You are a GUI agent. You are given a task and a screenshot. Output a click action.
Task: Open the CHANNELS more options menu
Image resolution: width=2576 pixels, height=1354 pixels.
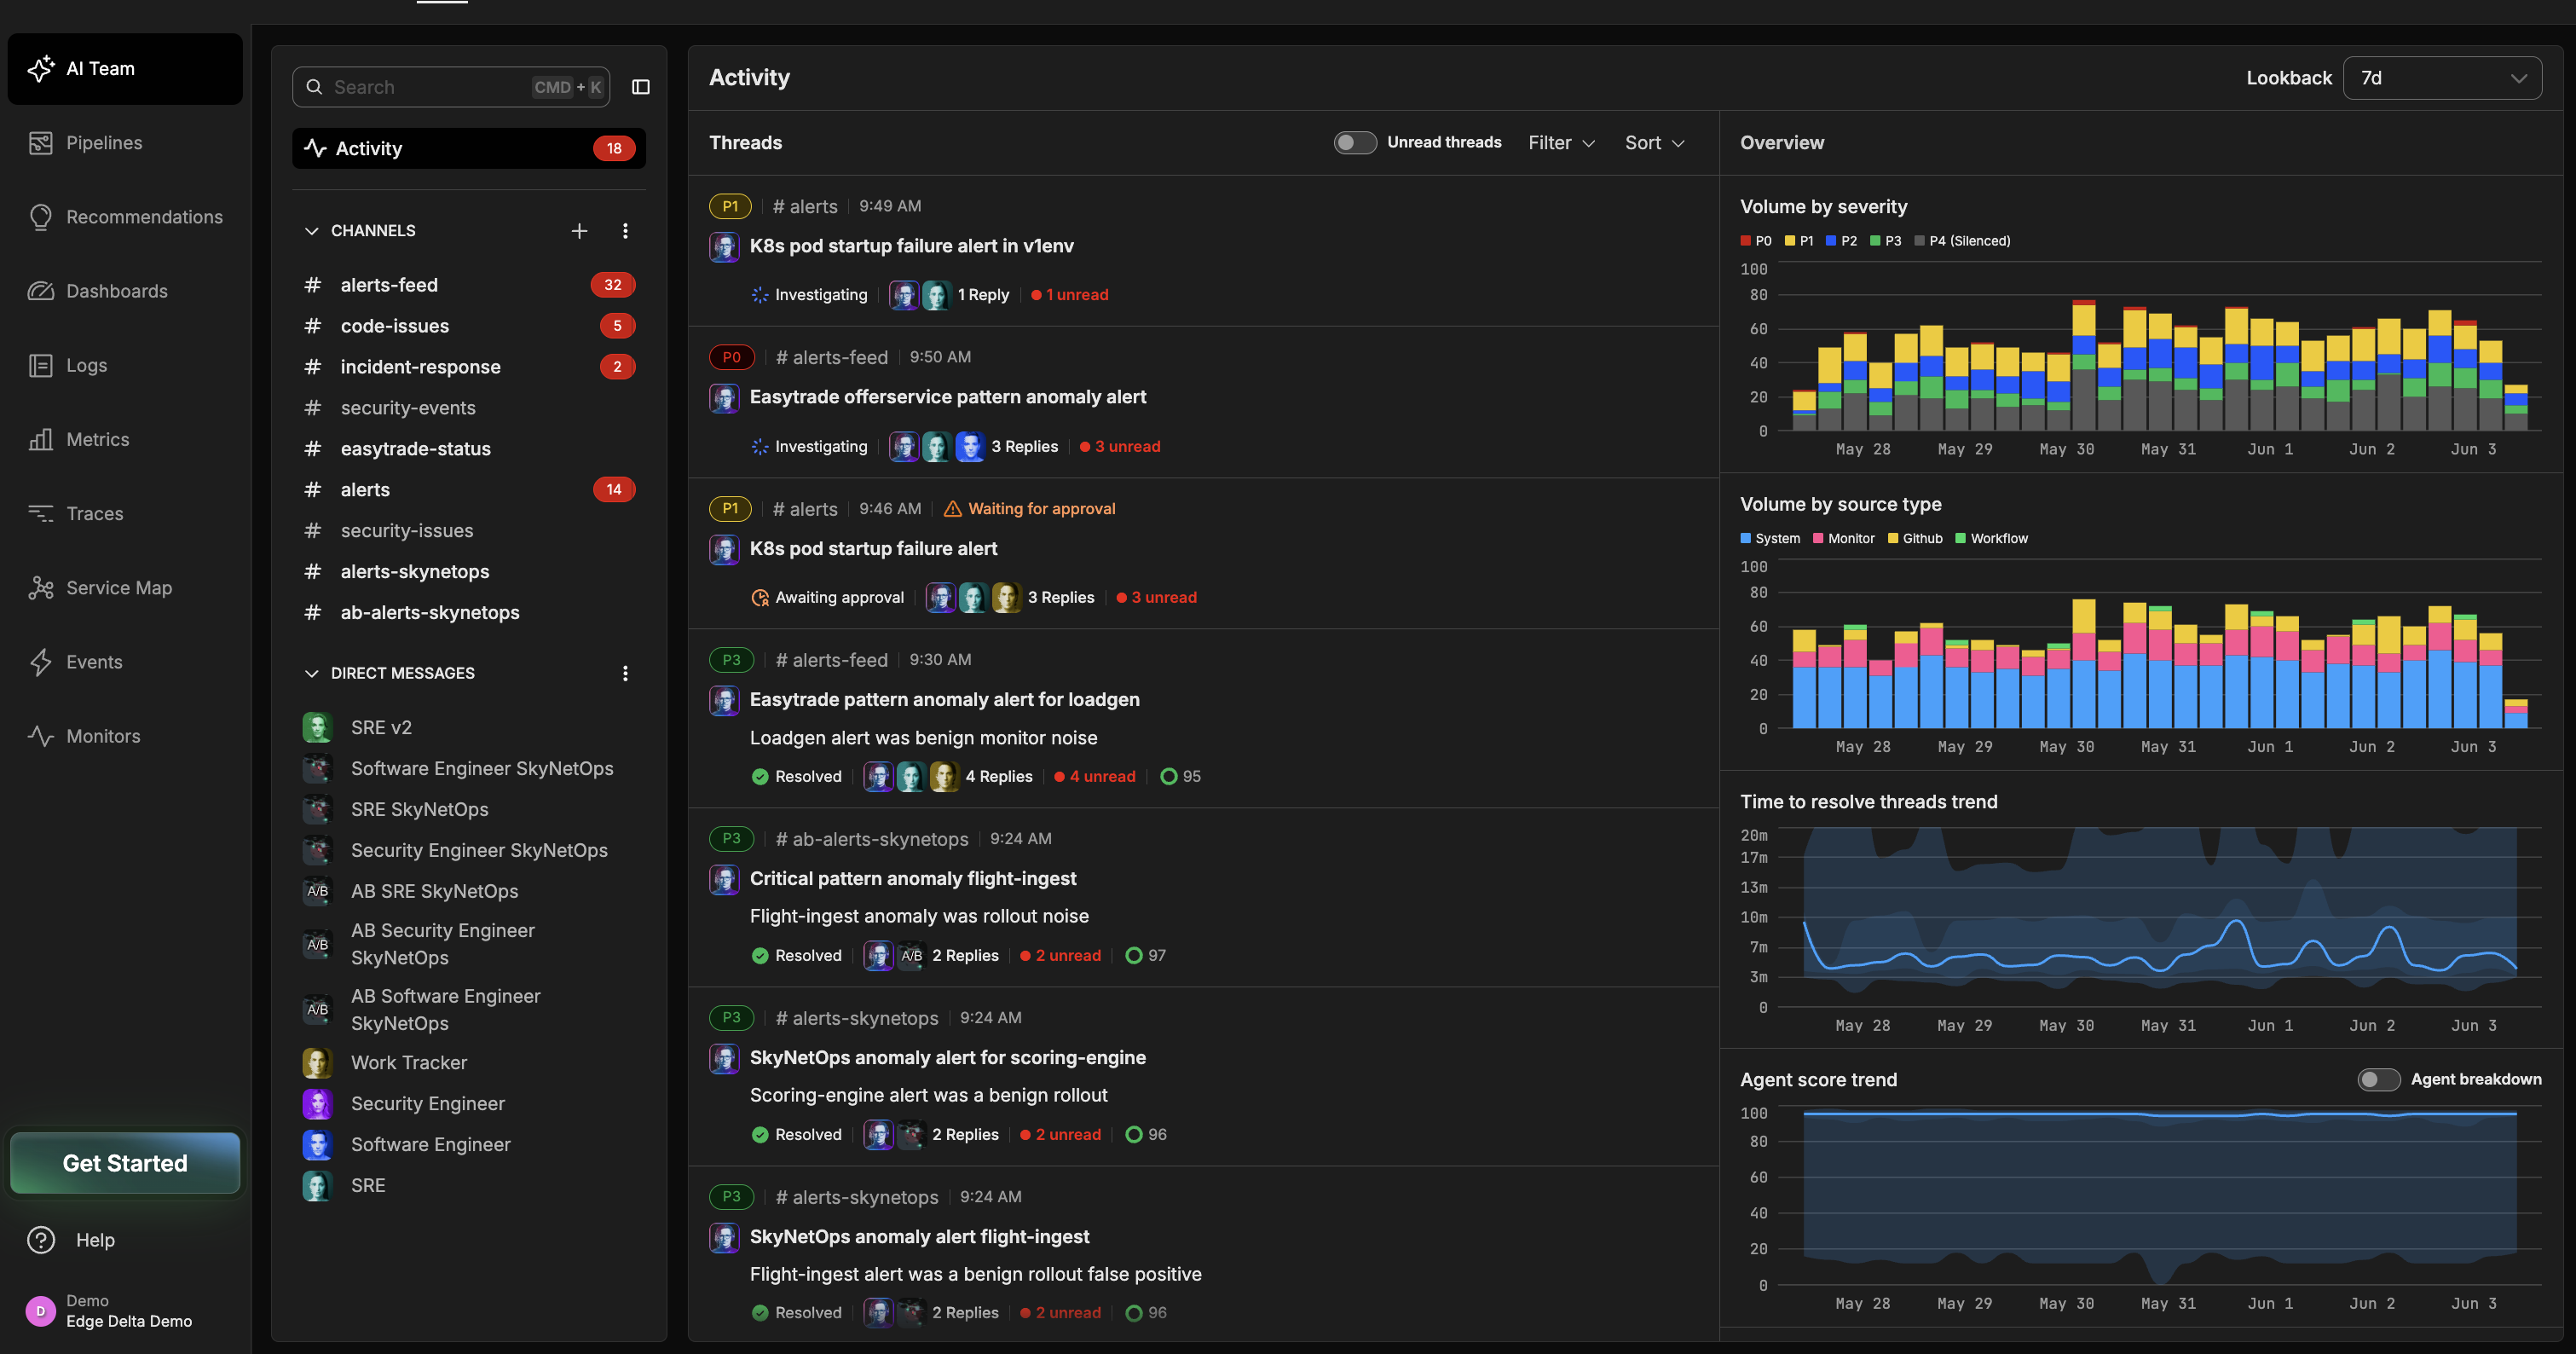(x=625, y=230)
